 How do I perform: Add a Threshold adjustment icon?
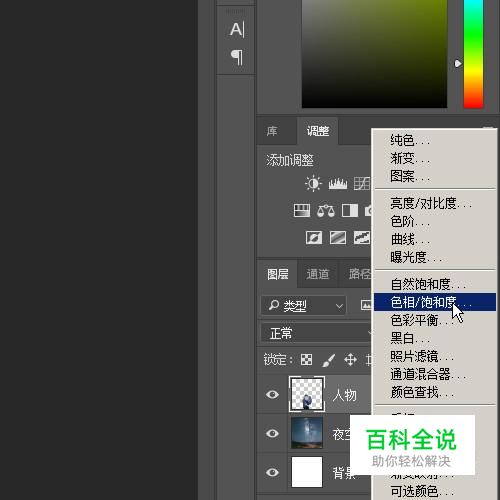362,238
